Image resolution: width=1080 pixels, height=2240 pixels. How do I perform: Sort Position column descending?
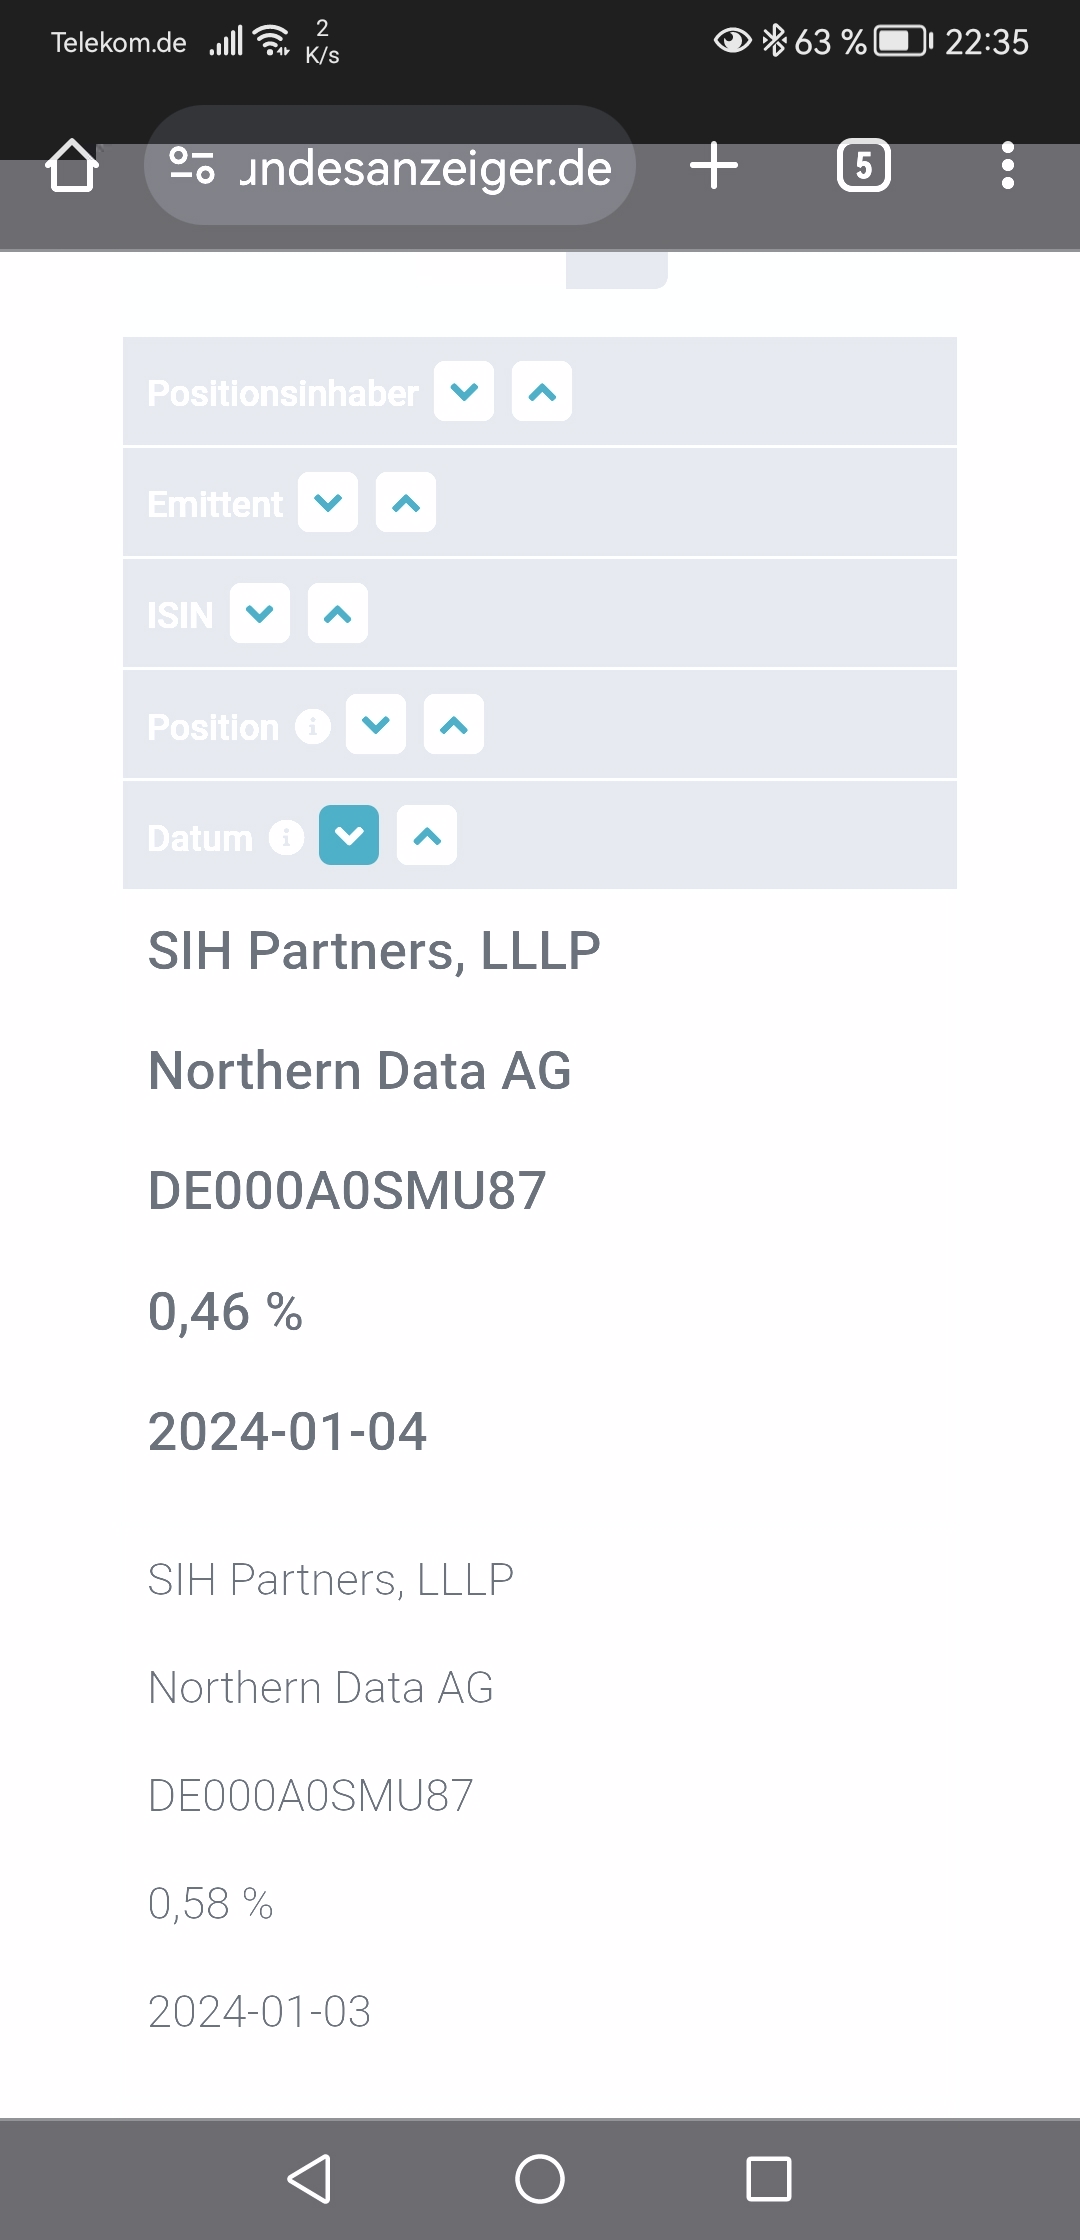[376, 725]
